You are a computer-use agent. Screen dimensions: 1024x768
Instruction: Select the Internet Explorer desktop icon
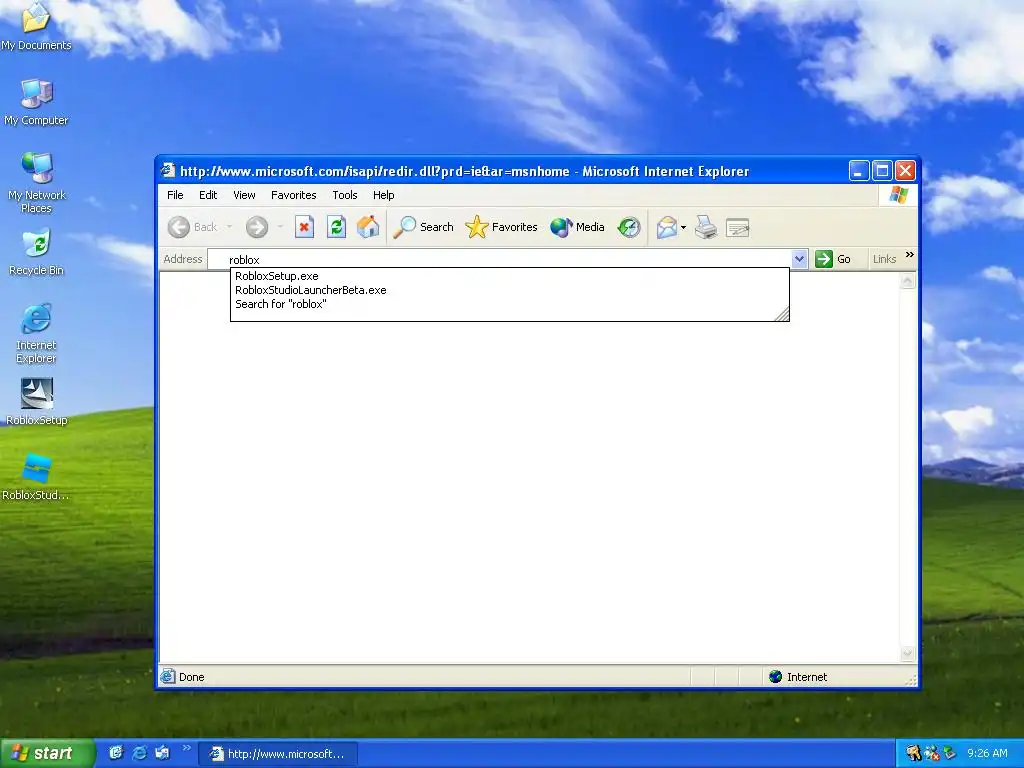click(36, 333)
